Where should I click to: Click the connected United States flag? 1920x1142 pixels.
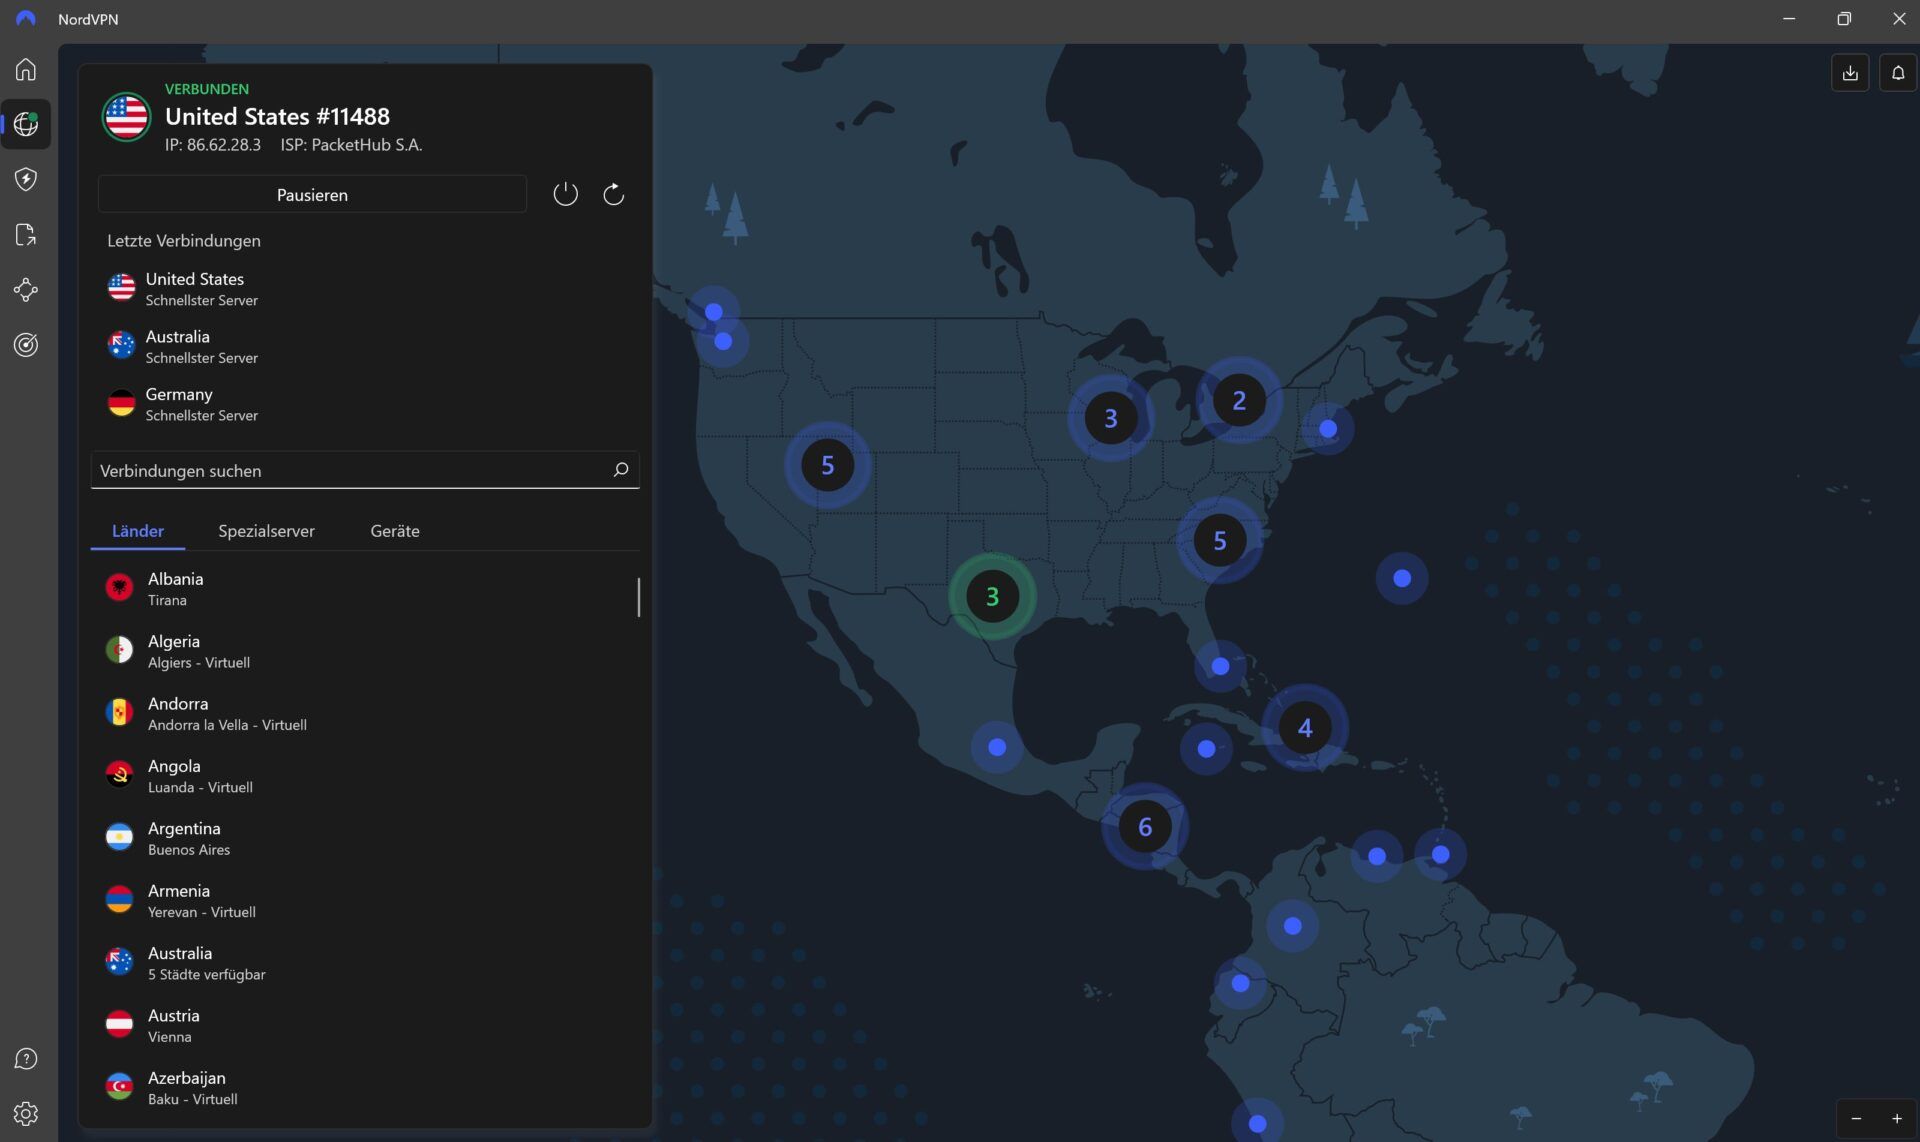pyautogui.click(x=127, y=117)
